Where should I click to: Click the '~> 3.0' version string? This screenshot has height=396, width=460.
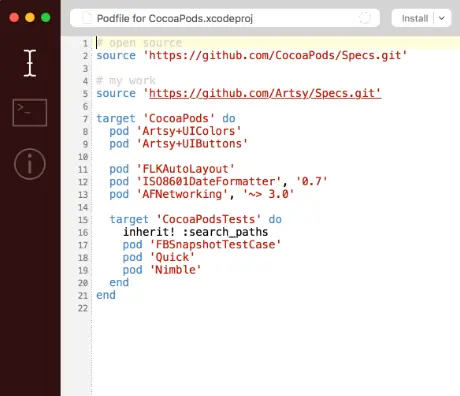(269, 194)
